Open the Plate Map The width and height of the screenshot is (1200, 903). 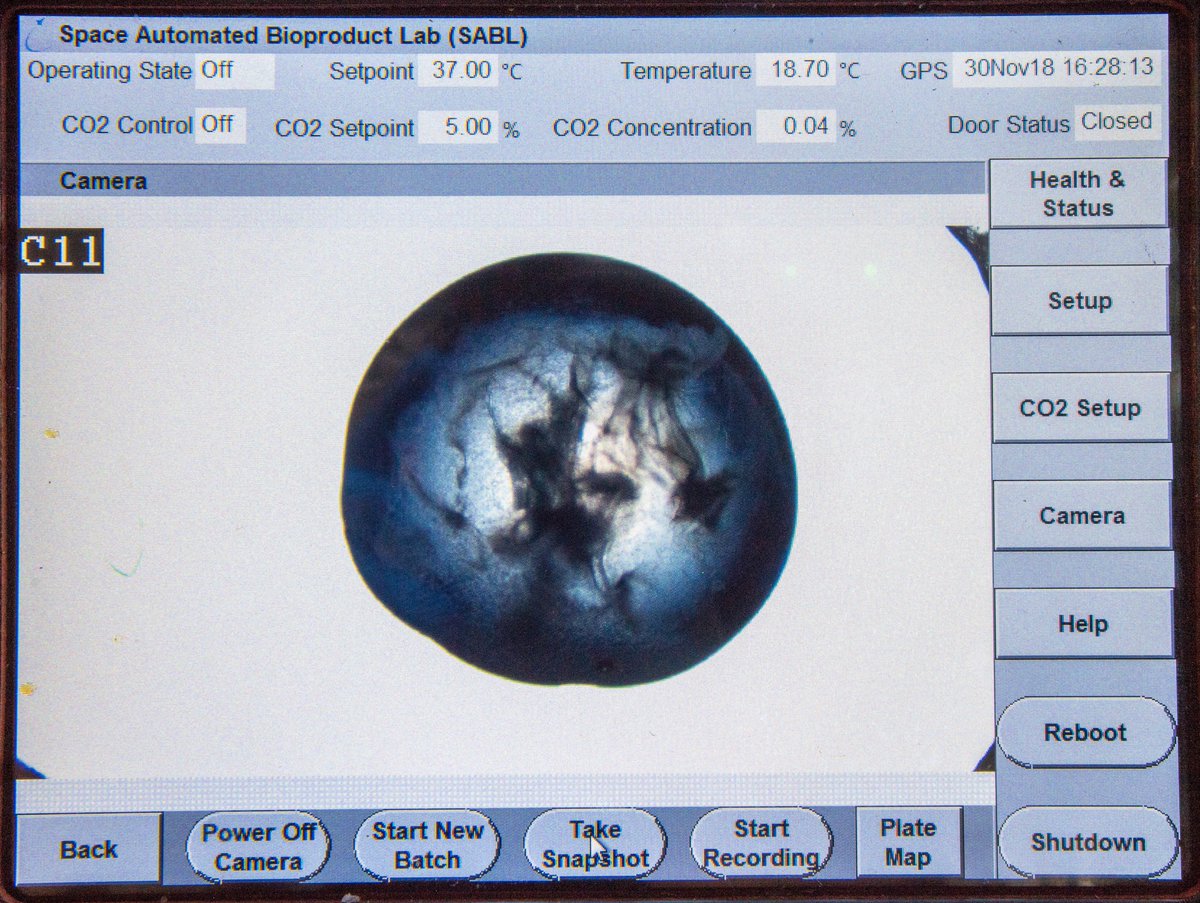tap(908, 842)
